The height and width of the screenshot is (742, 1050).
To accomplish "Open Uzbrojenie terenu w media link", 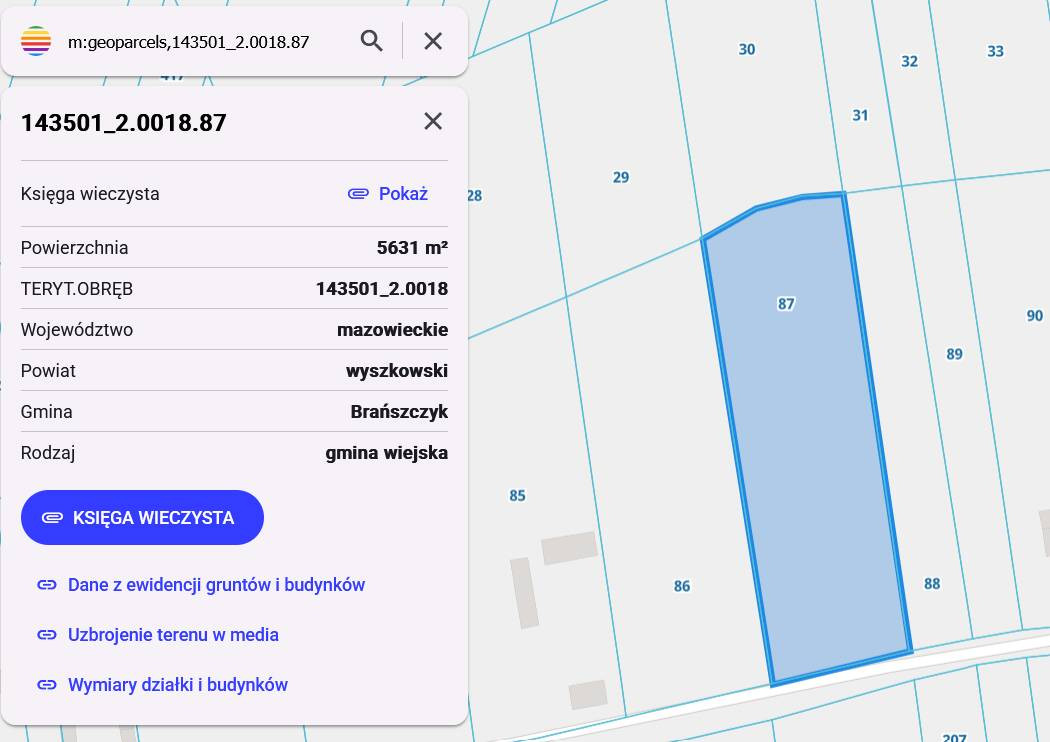I will [x=173, y=634].
